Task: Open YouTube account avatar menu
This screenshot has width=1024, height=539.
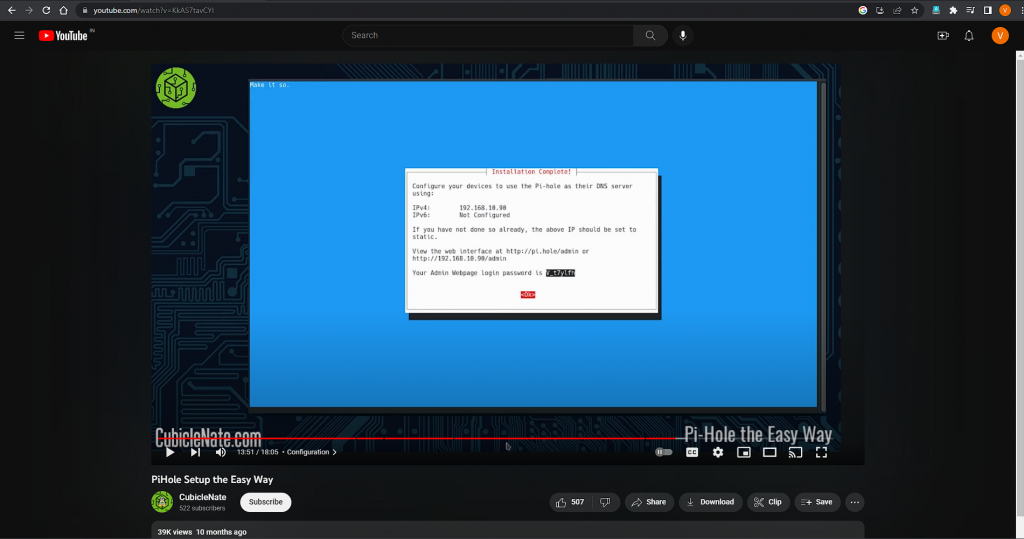Action: [1000, 35]
